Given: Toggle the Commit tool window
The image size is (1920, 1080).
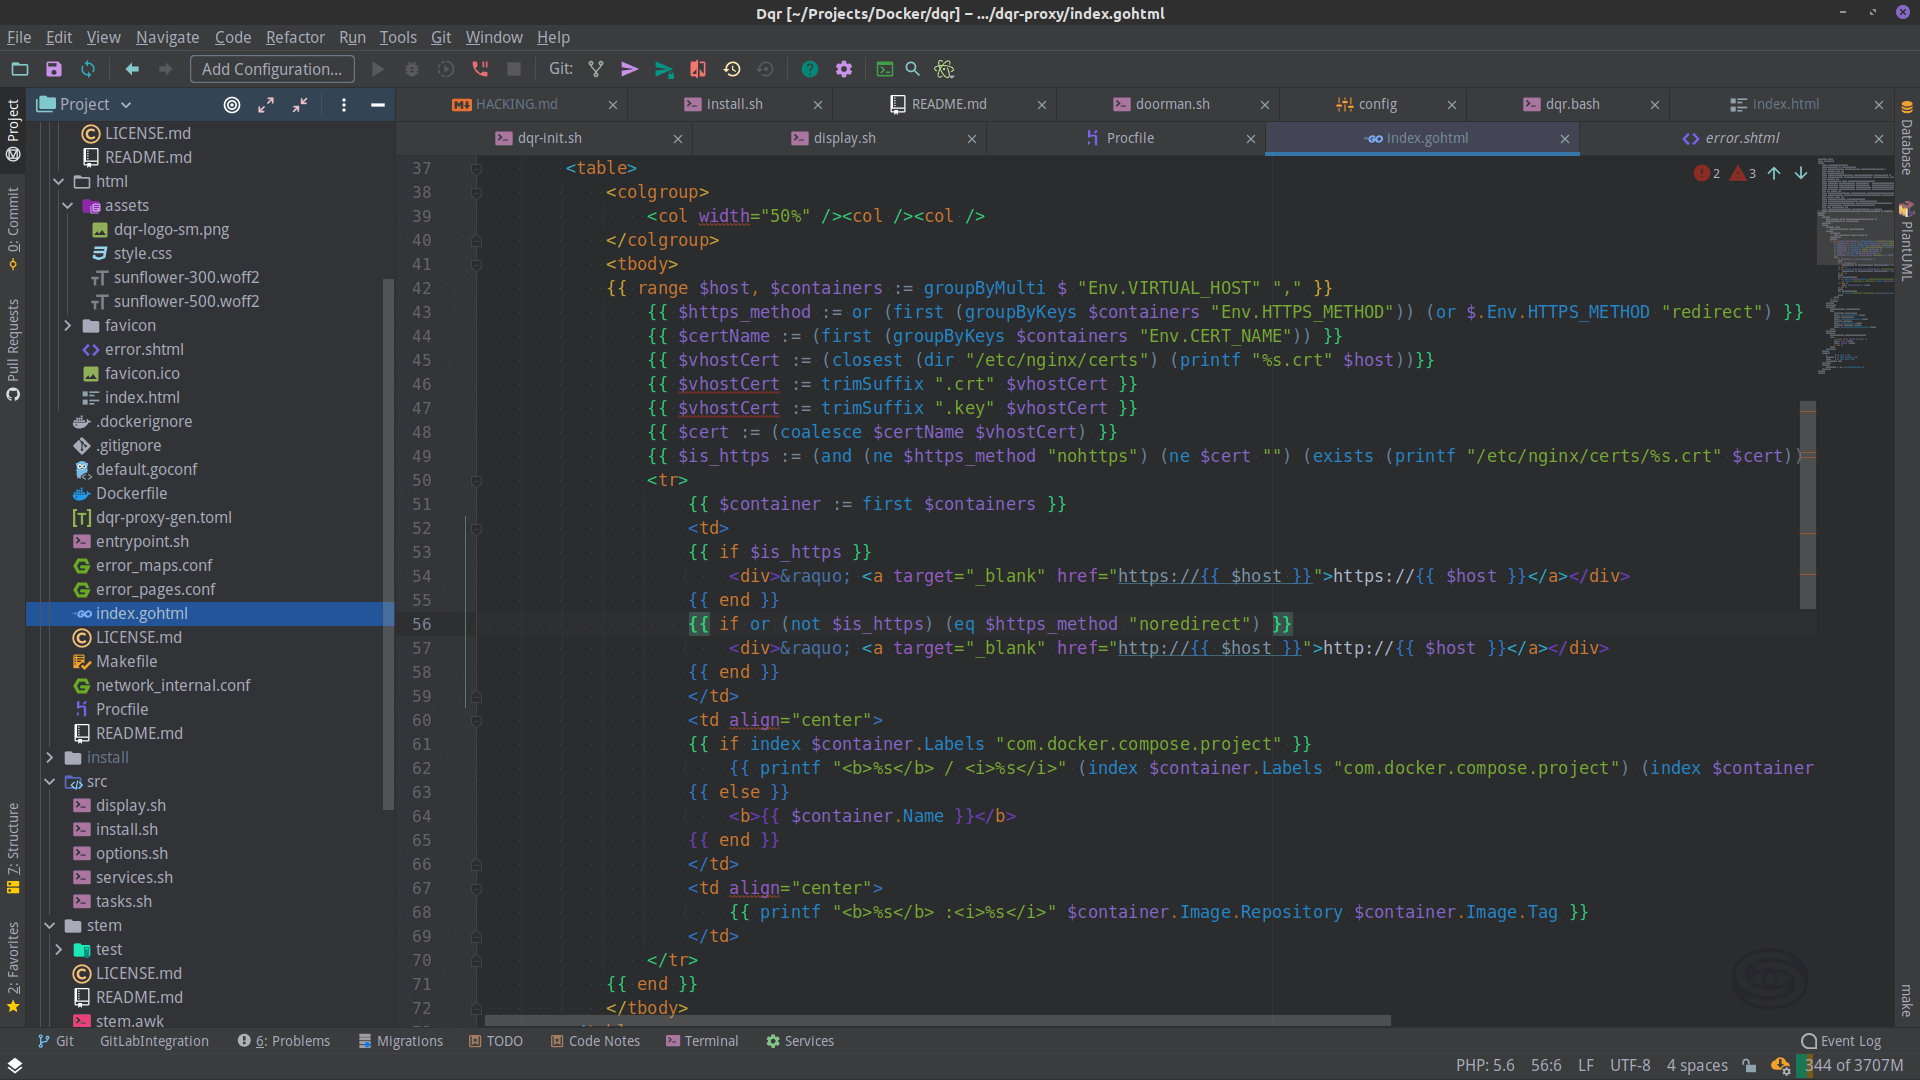Looking at the screenshot, I should pyautogui.click(x=13, y=229).
